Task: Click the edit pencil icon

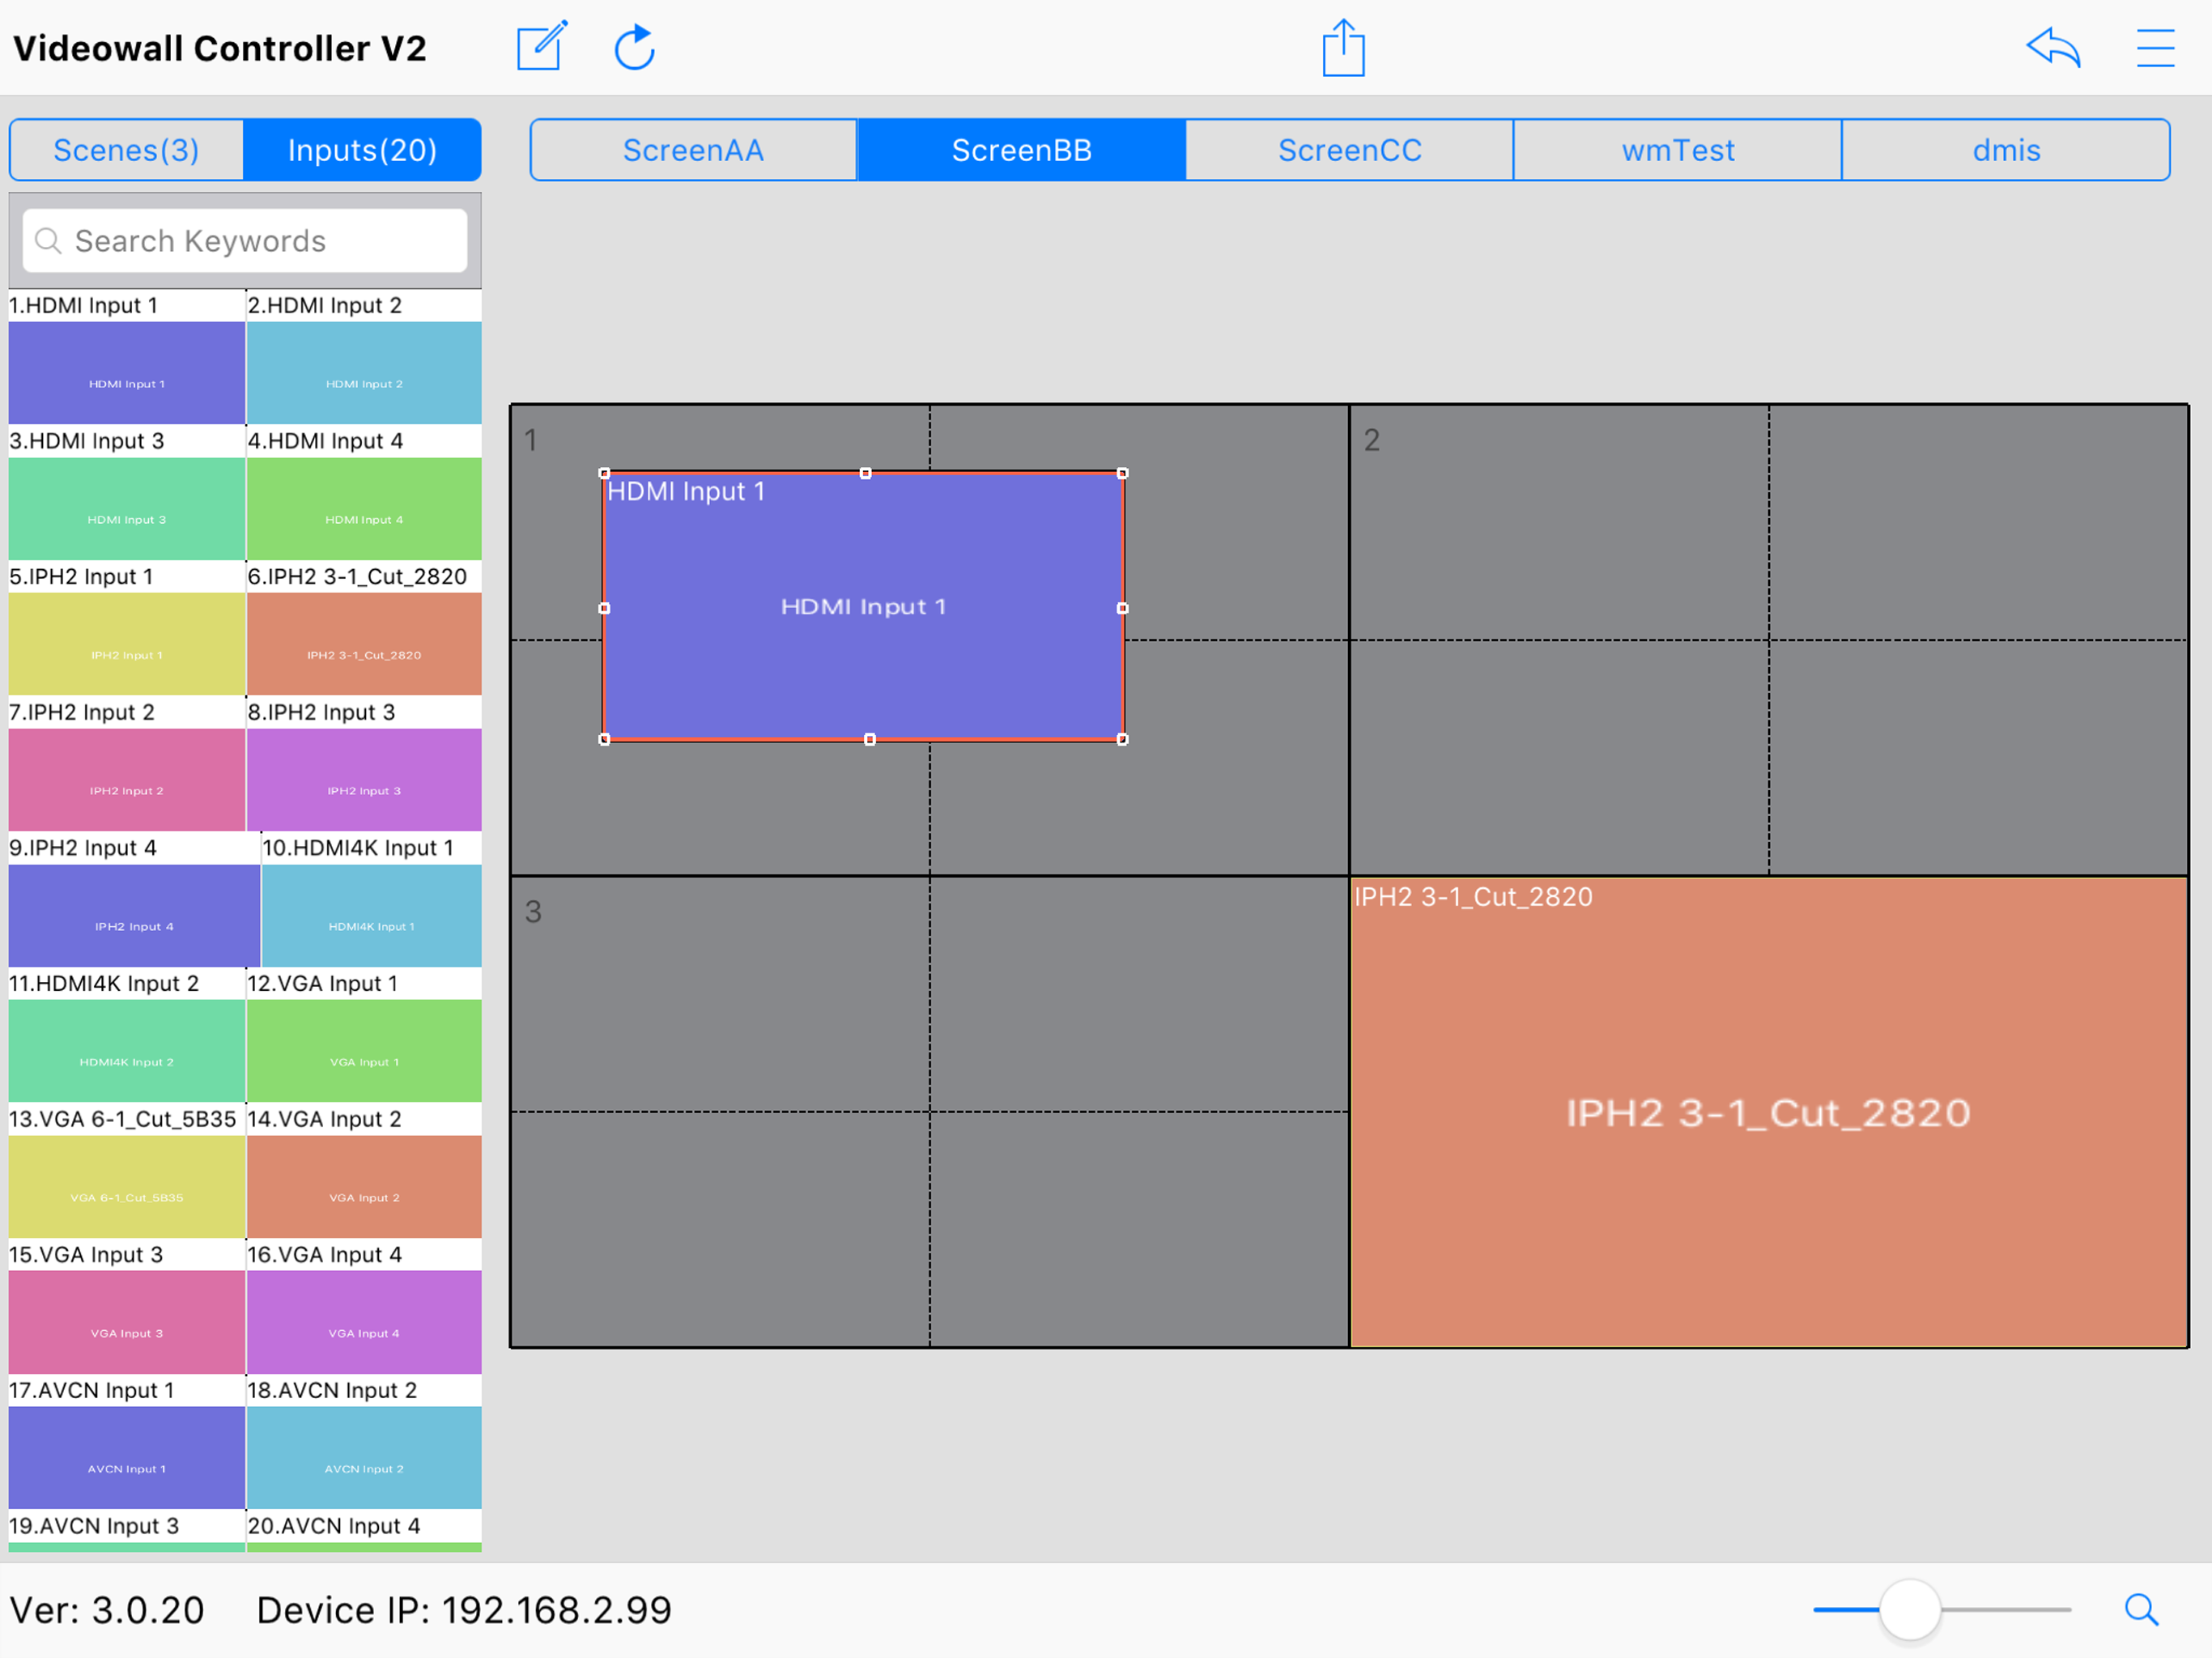Action: [x=541, y=47]
